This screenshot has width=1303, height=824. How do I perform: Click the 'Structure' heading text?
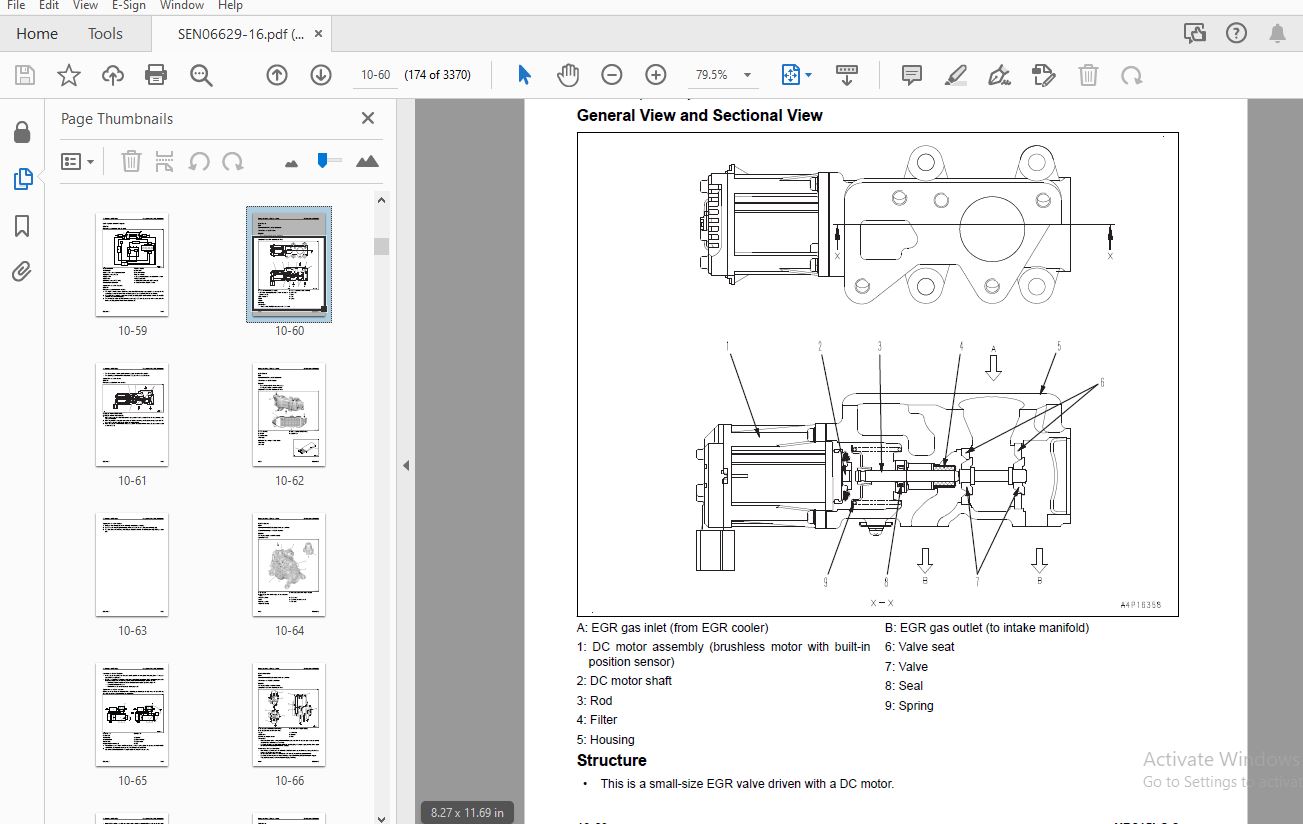[x=611, y=760]
